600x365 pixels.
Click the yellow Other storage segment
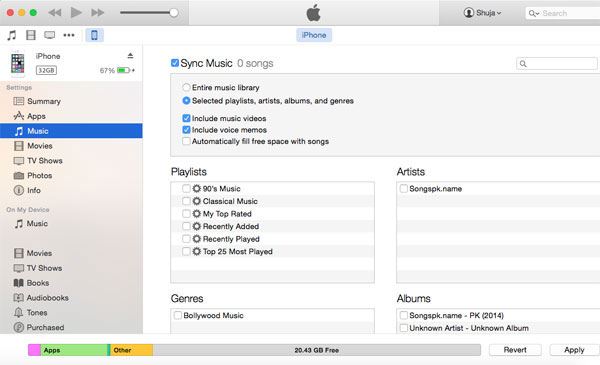(132, 350)
